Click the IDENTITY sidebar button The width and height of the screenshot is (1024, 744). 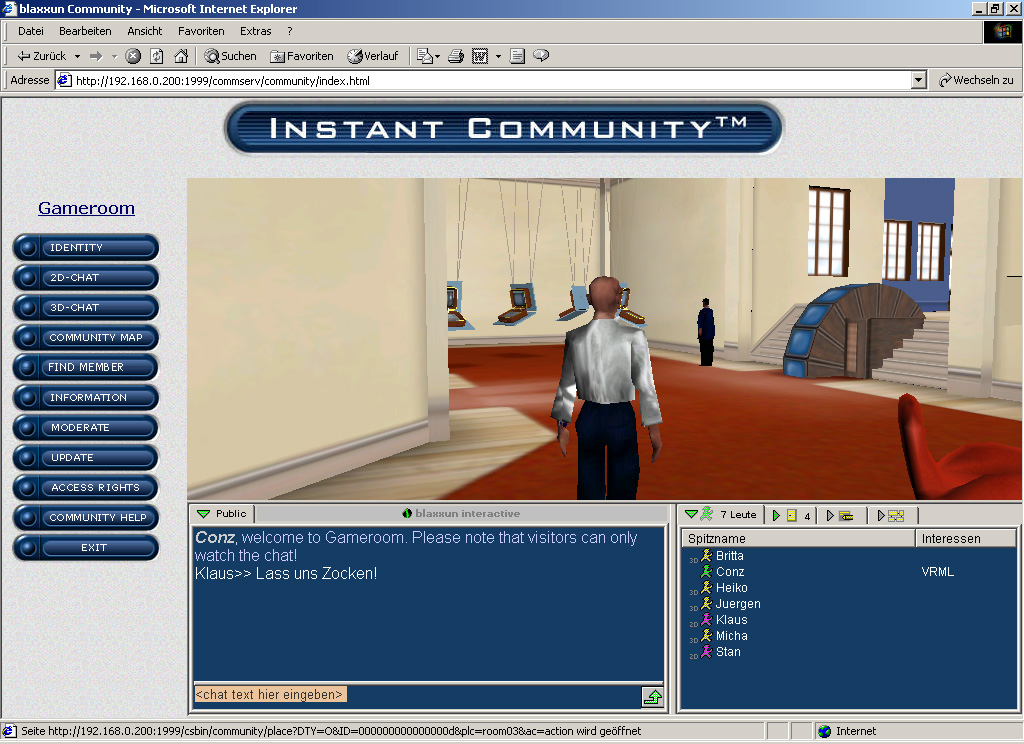tap(86, 248)
